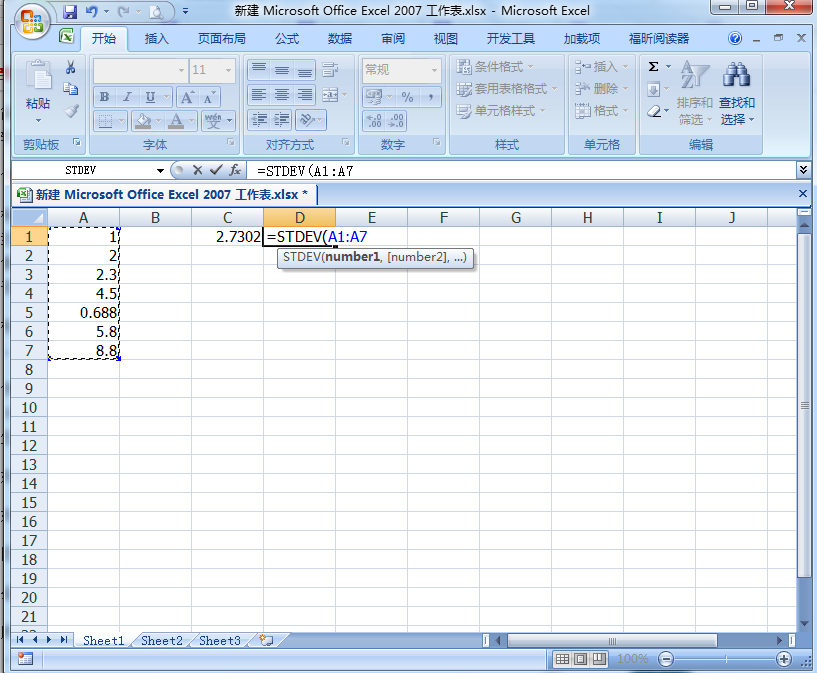The height and width of the screenshot is (673, 817).
Task: Activate the Format Painter brush
Action: pyautogui.click(x=70, y=110)
